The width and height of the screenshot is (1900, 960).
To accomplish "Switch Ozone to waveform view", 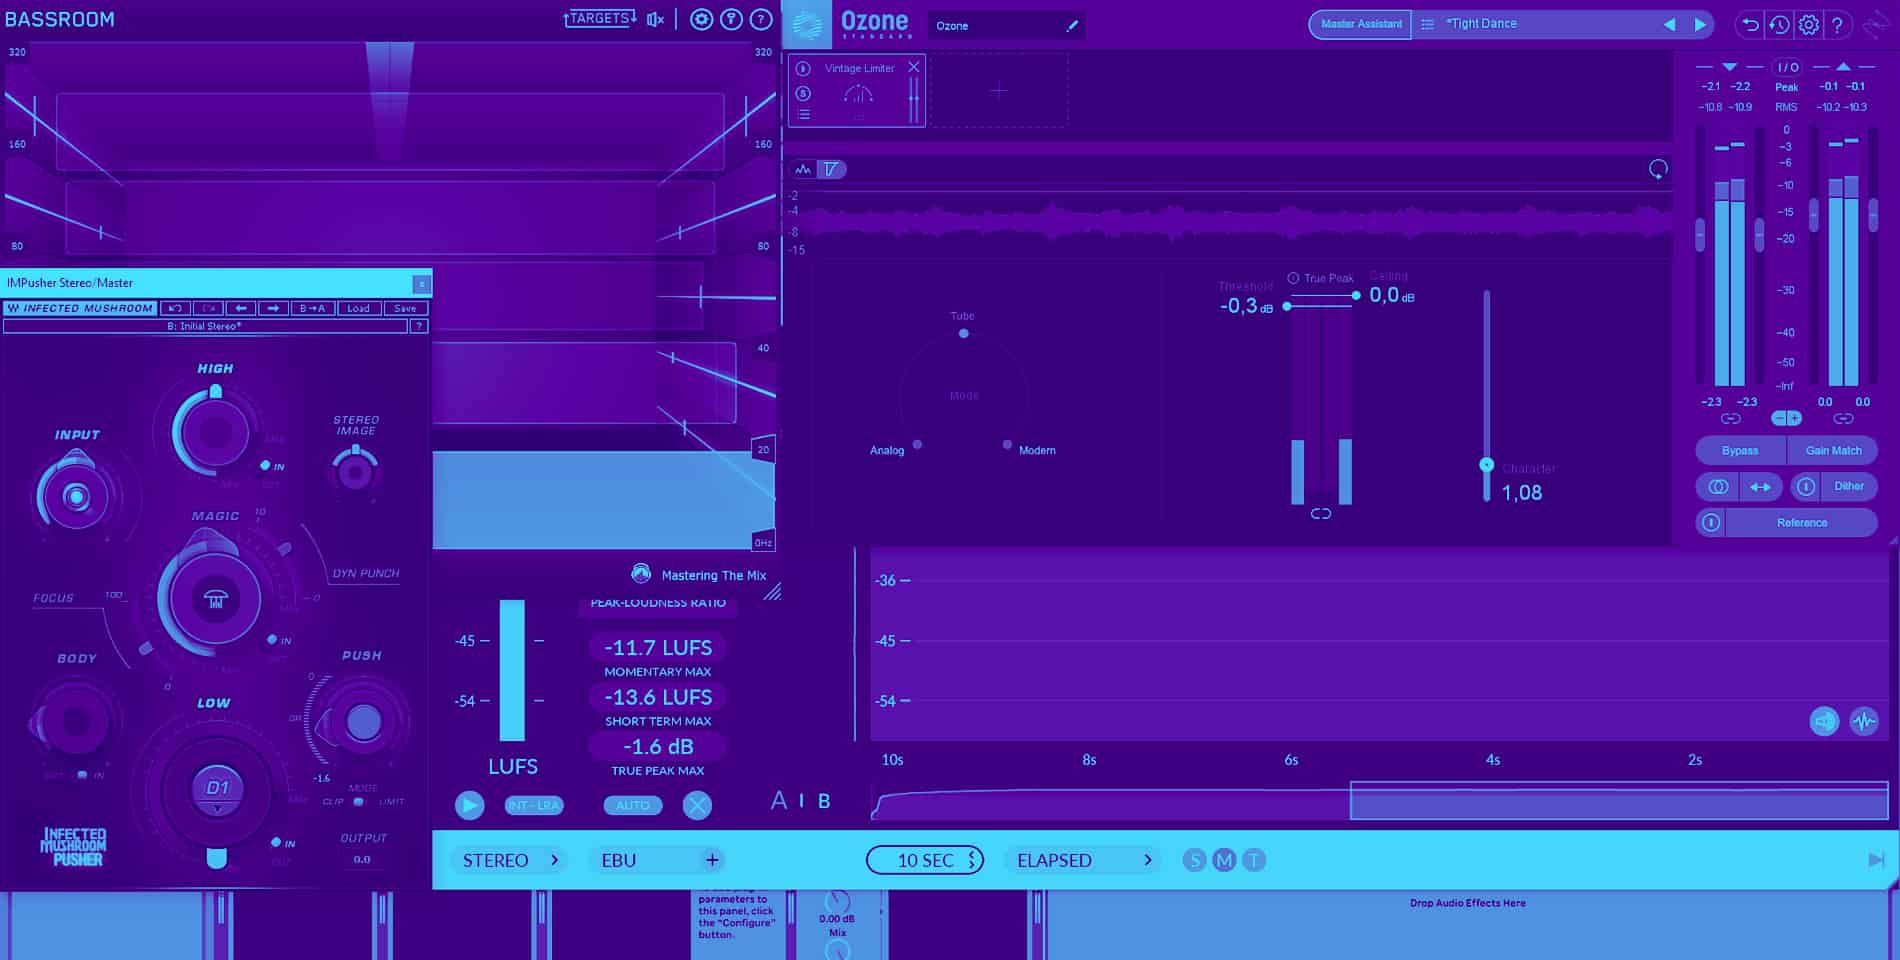I will point(803,170).
